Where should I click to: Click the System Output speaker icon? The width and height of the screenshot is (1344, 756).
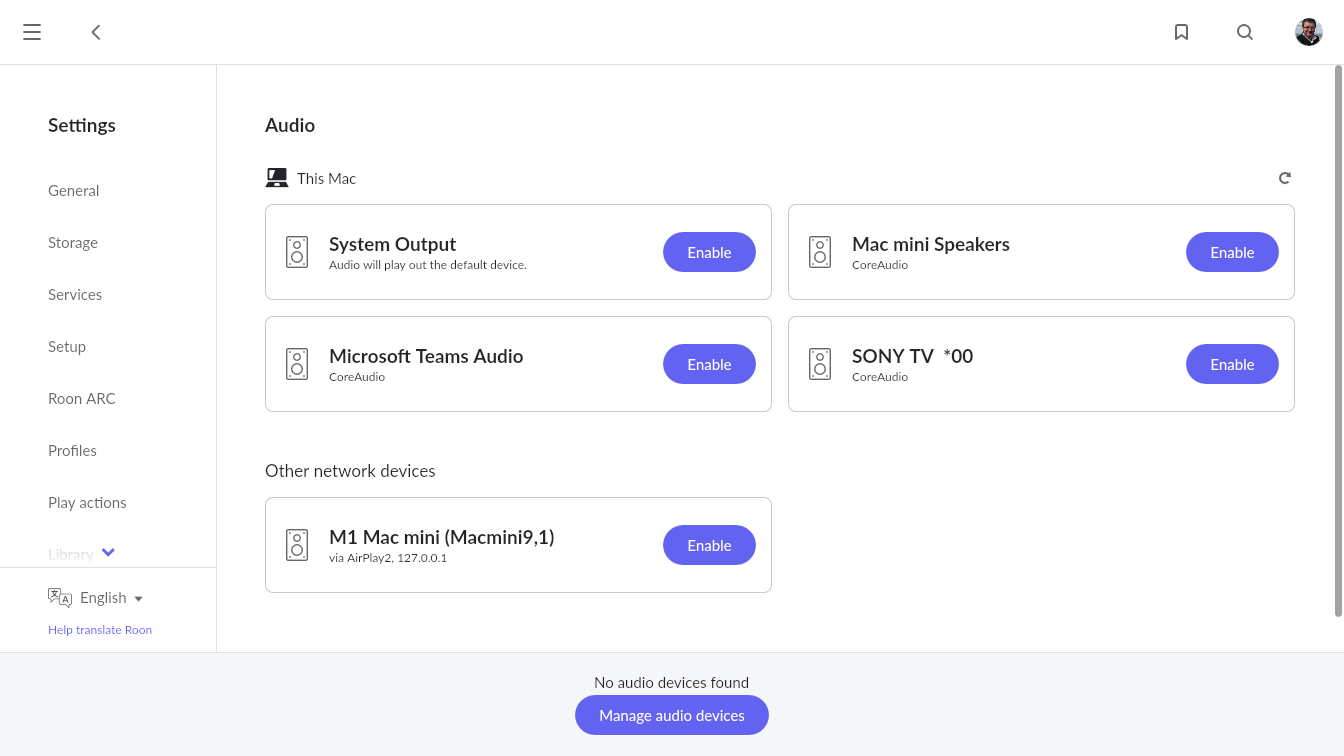(x=297, y=252)
